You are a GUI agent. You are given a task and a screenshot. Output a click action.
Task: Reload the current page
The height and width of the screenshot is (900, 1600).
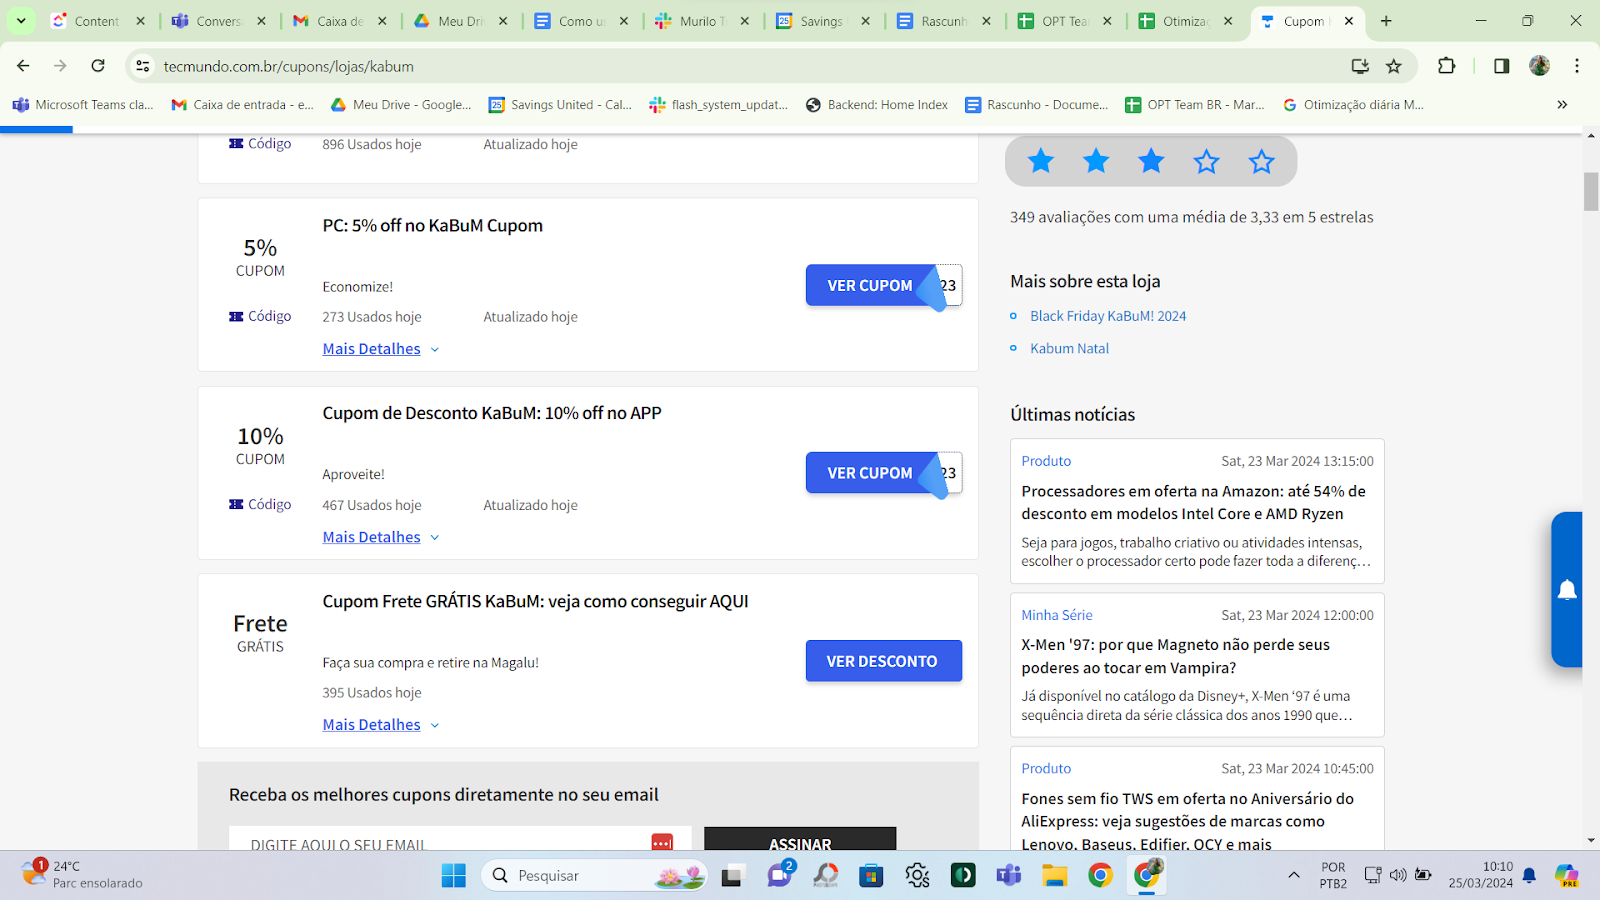98,66
